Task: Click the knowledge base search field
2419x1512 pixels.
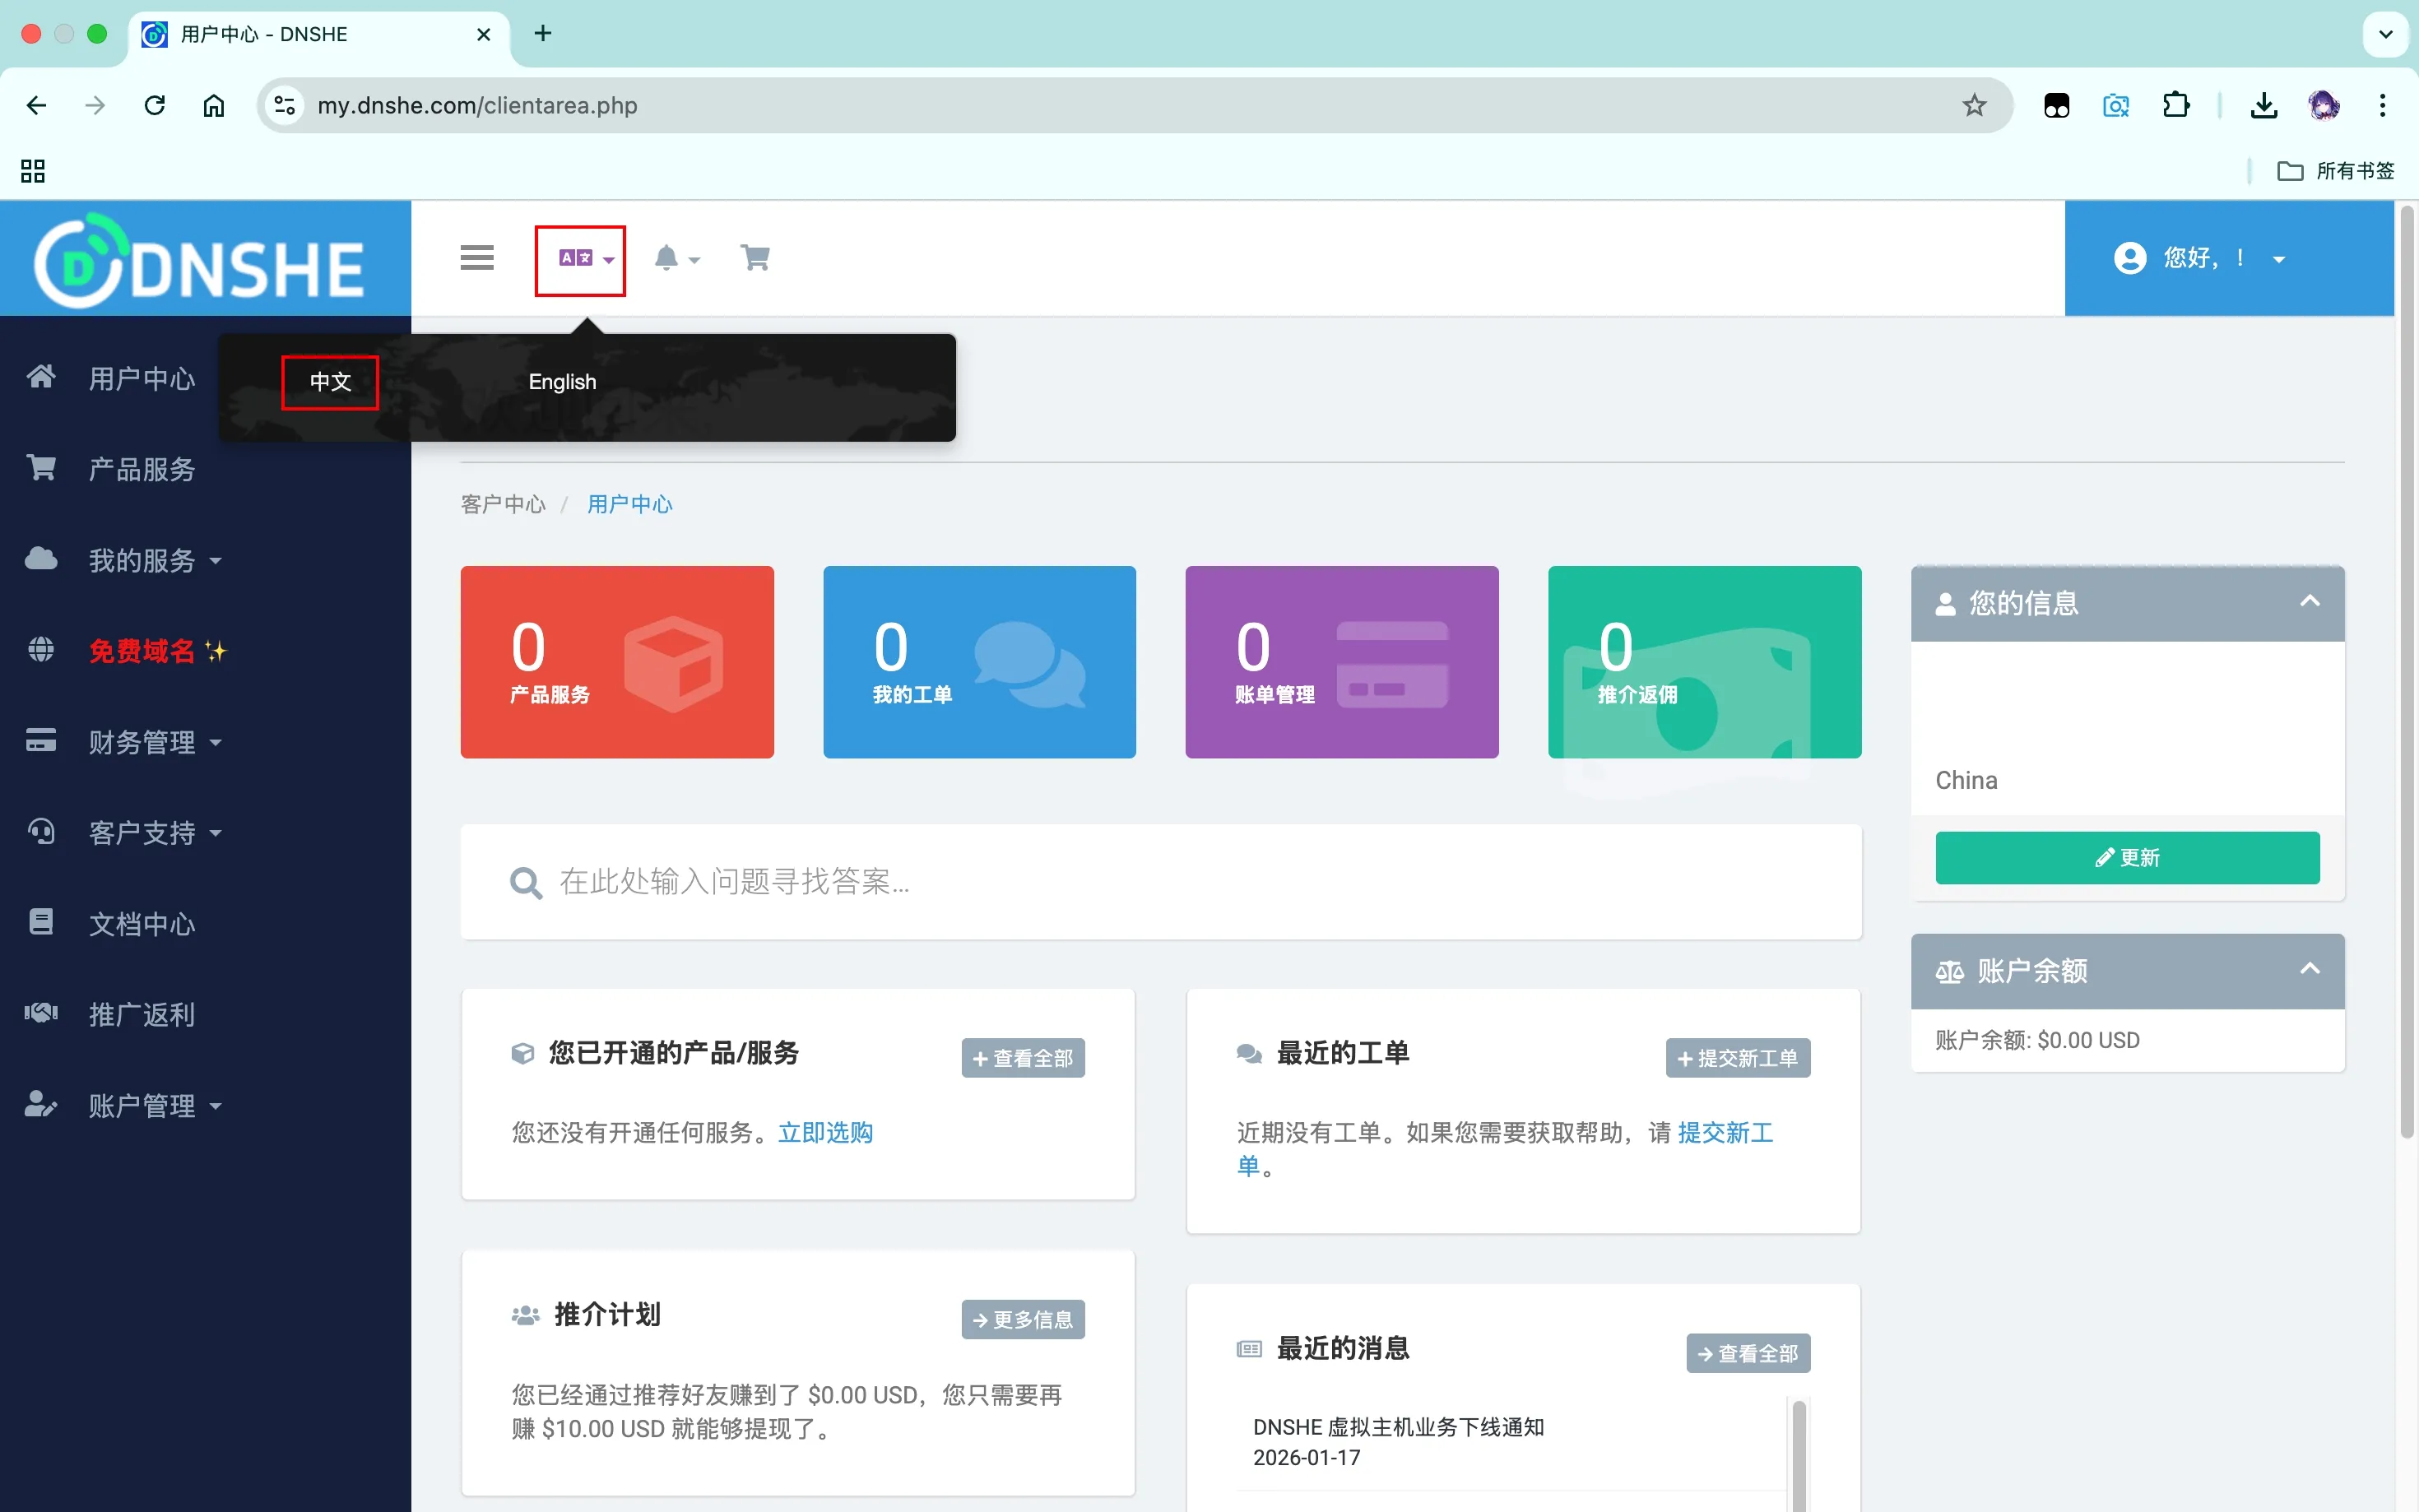Action: pos(1160,881)
